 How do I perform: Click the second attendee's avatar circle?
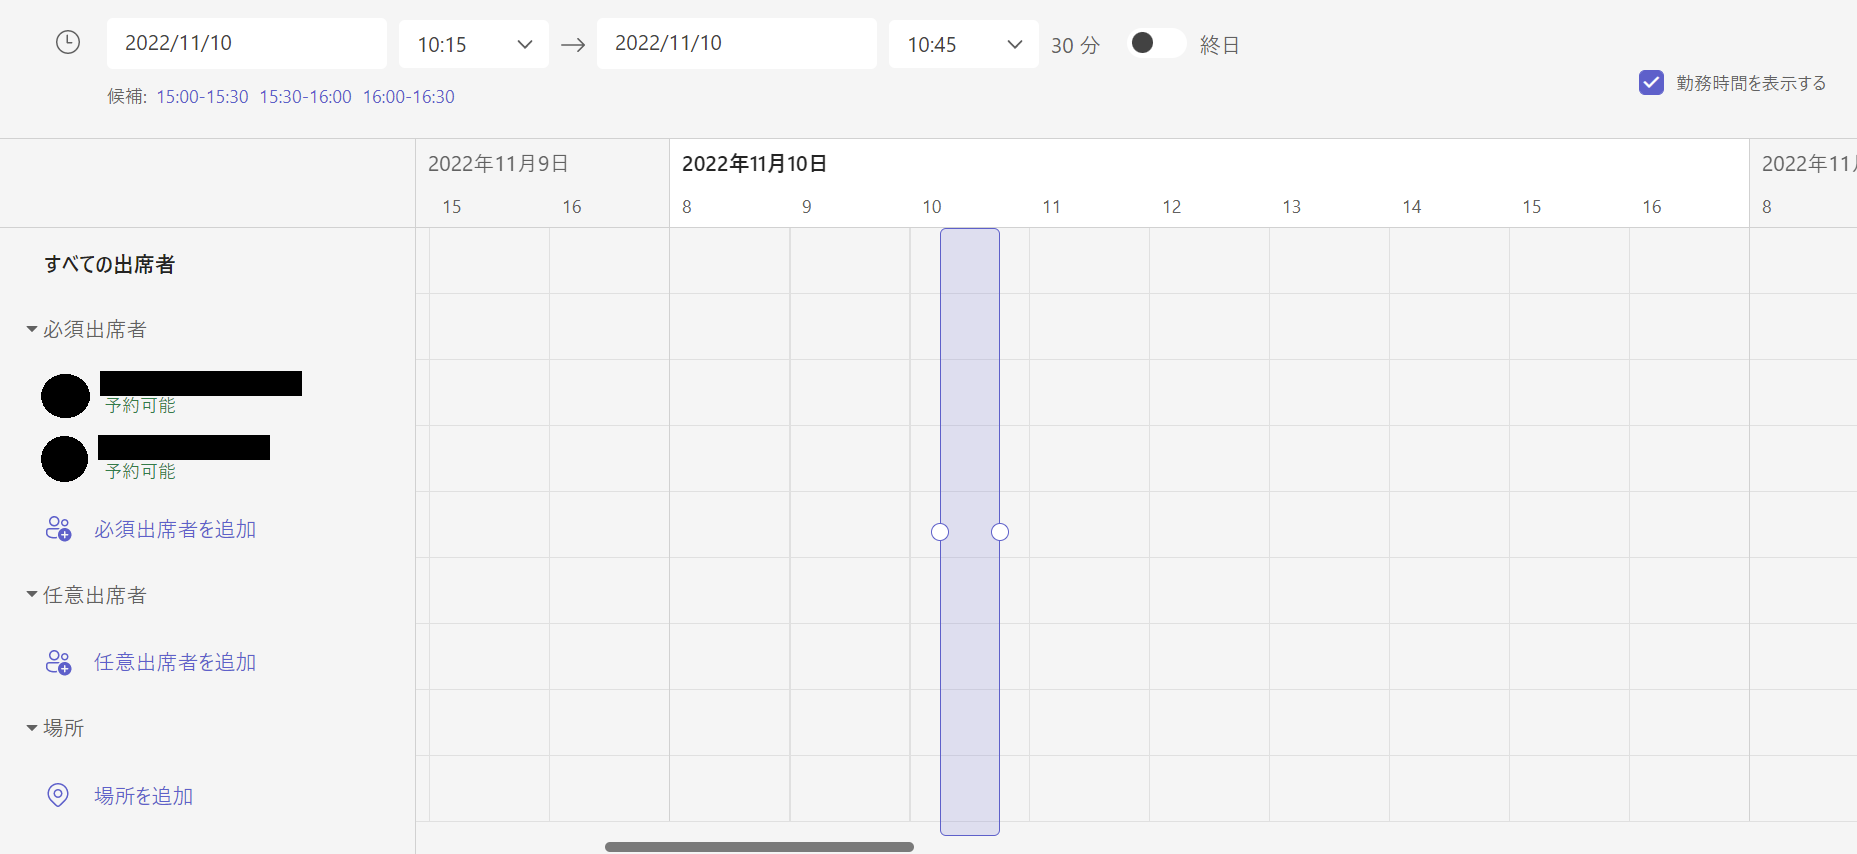pyautogui.click(x=65, y=459)
